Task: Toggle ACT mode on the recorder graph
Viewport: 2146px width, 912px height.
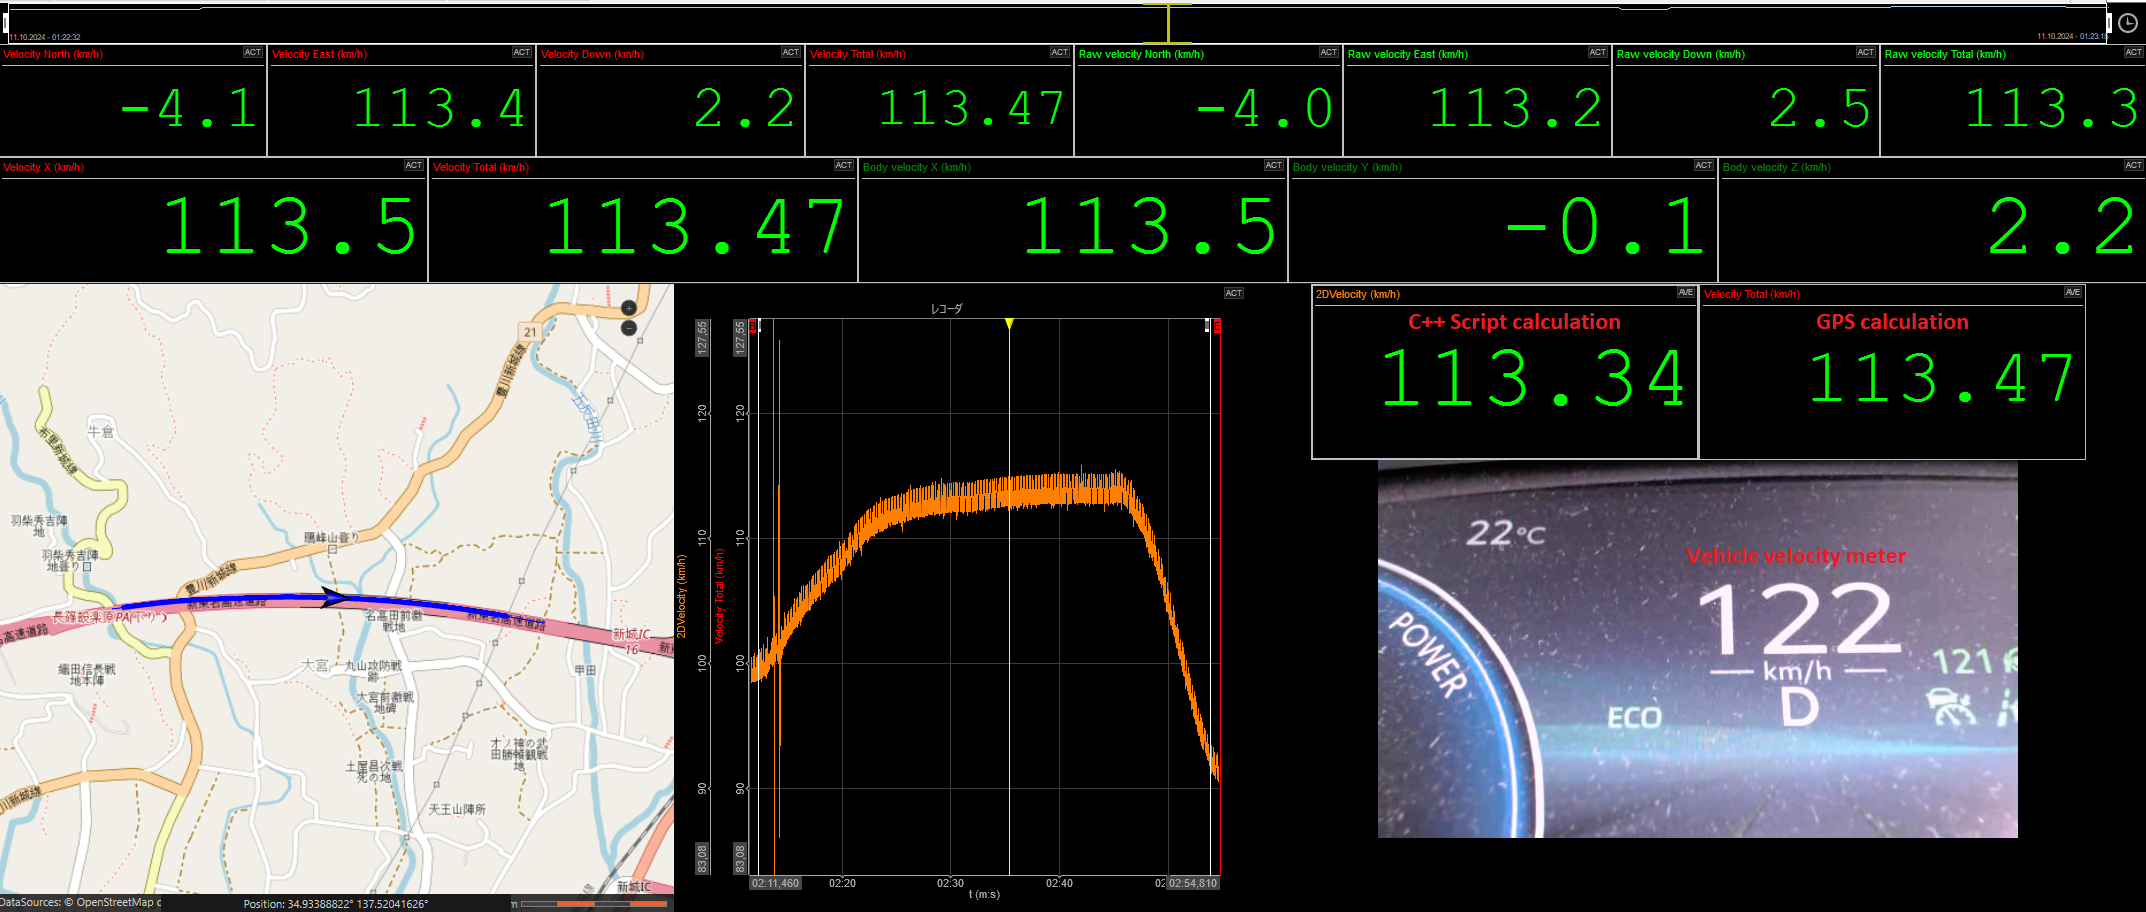Action: point(1234,294)
